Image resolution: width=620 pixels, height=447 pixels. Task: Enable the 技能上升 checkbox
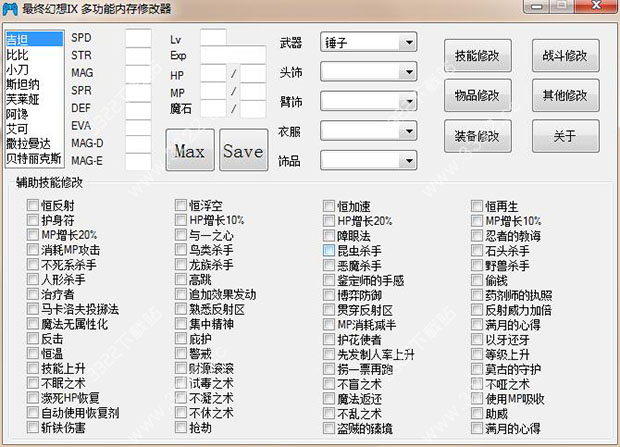coord(33,368)
